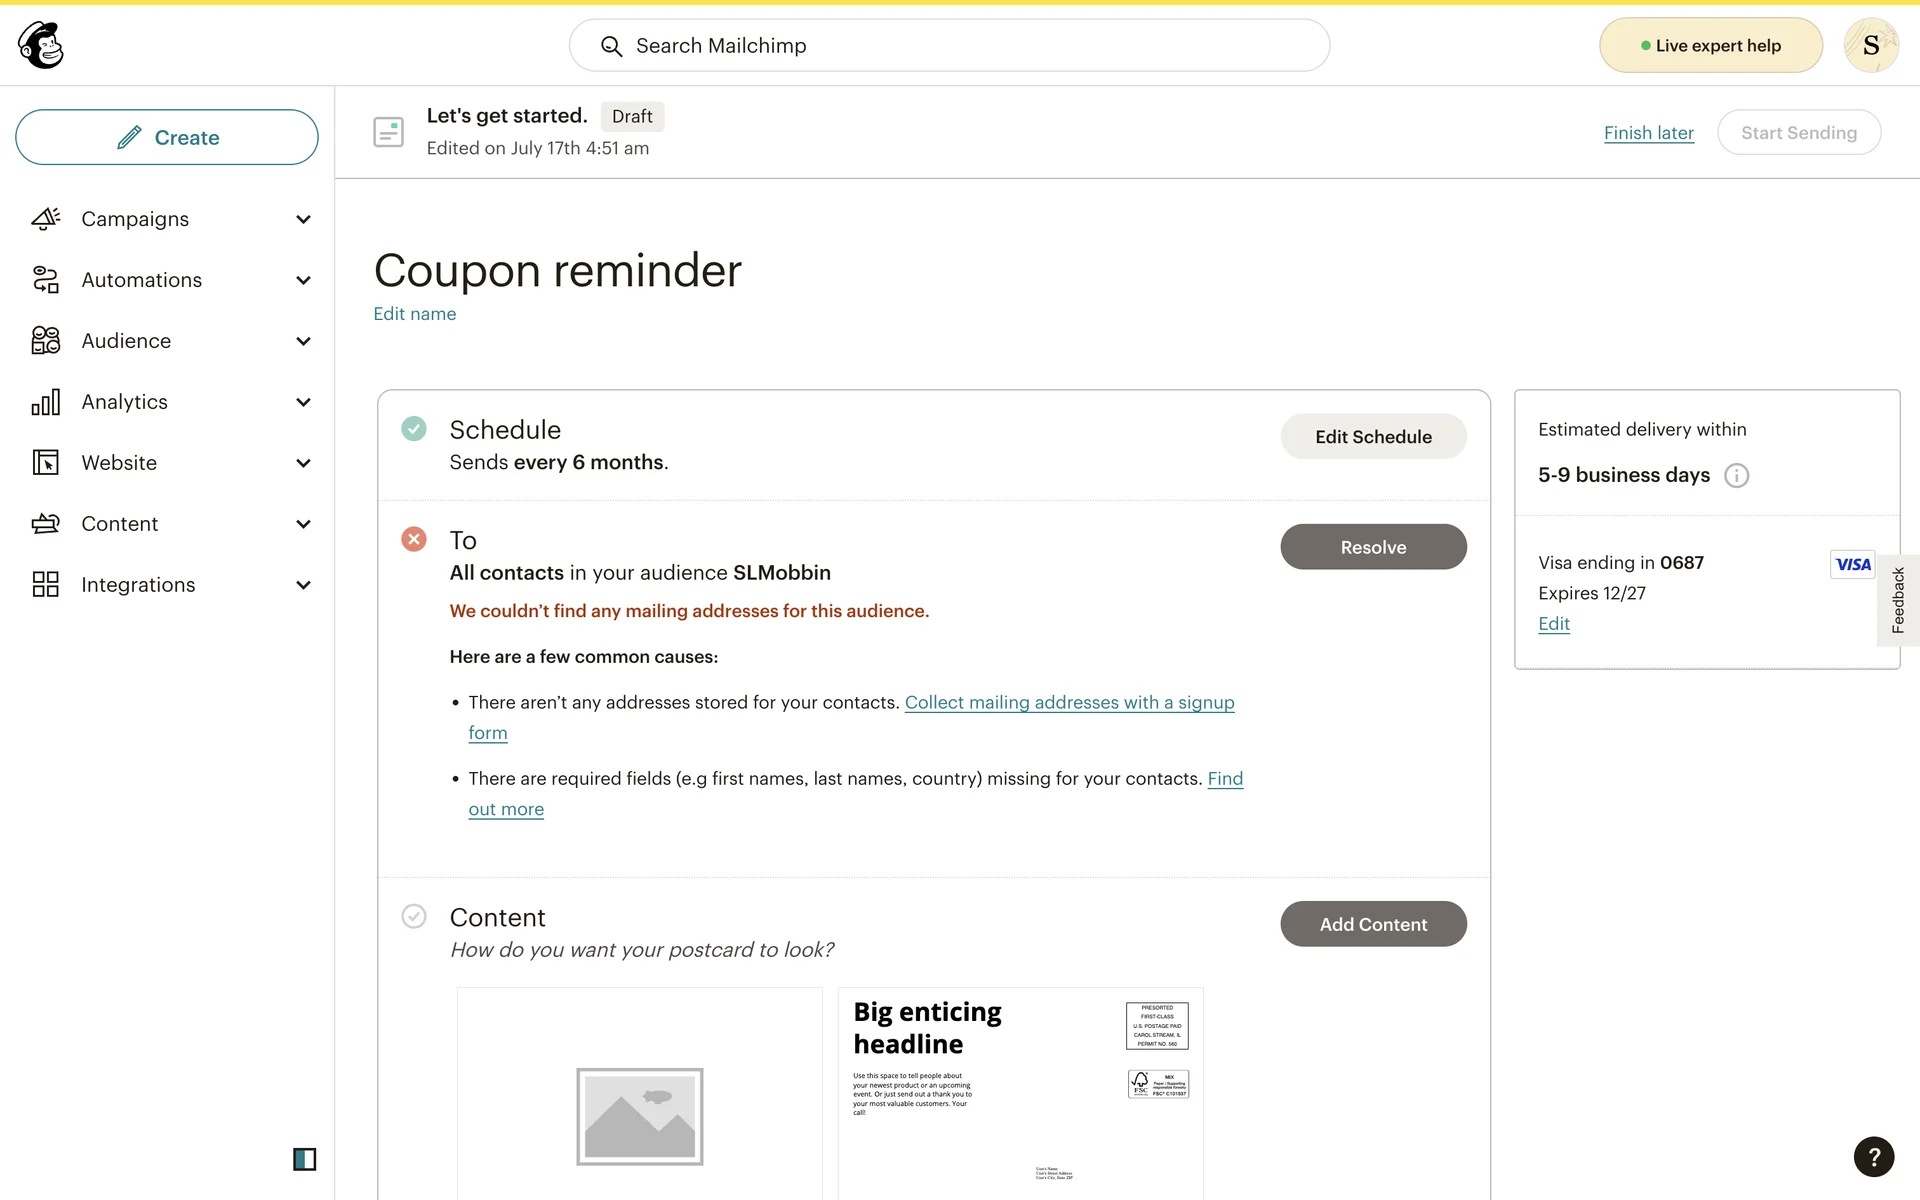This screenshot has height=1200, width=1920.
Task: Click the Analytics bar chart icon
Action: tap(46, 402)
